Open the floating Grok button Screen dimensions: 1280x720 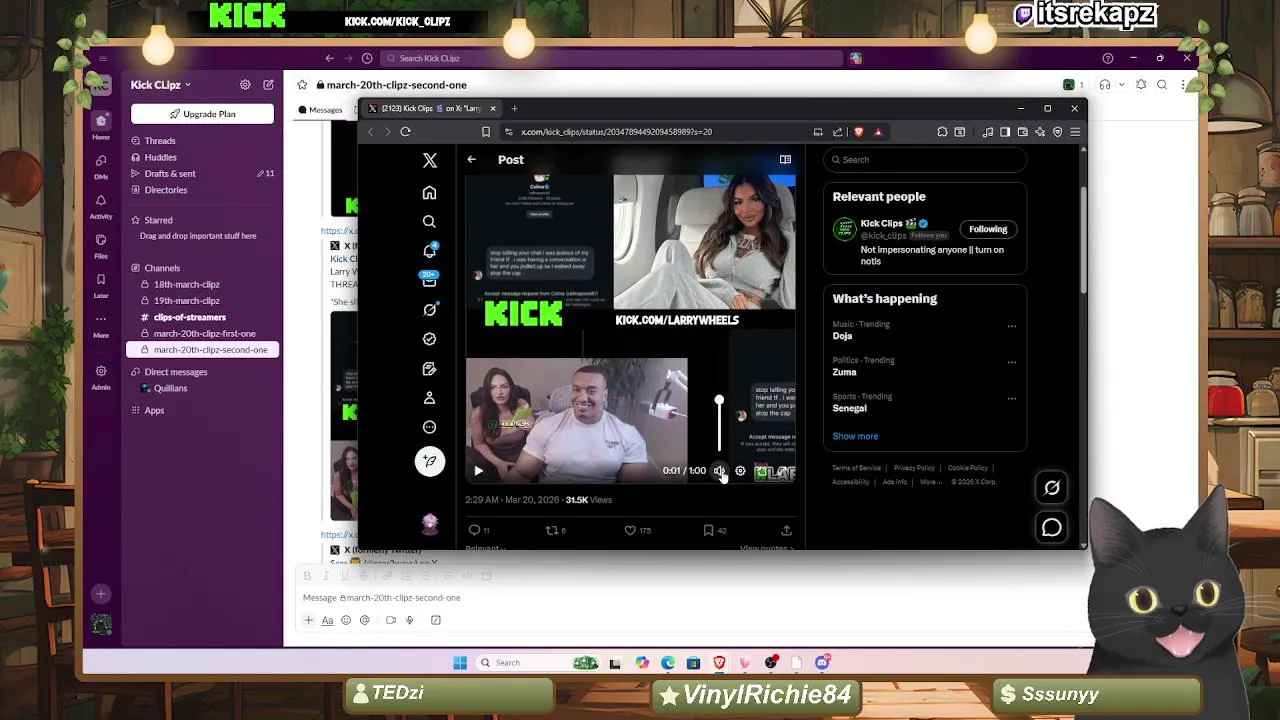click(x=1051, y=488)
